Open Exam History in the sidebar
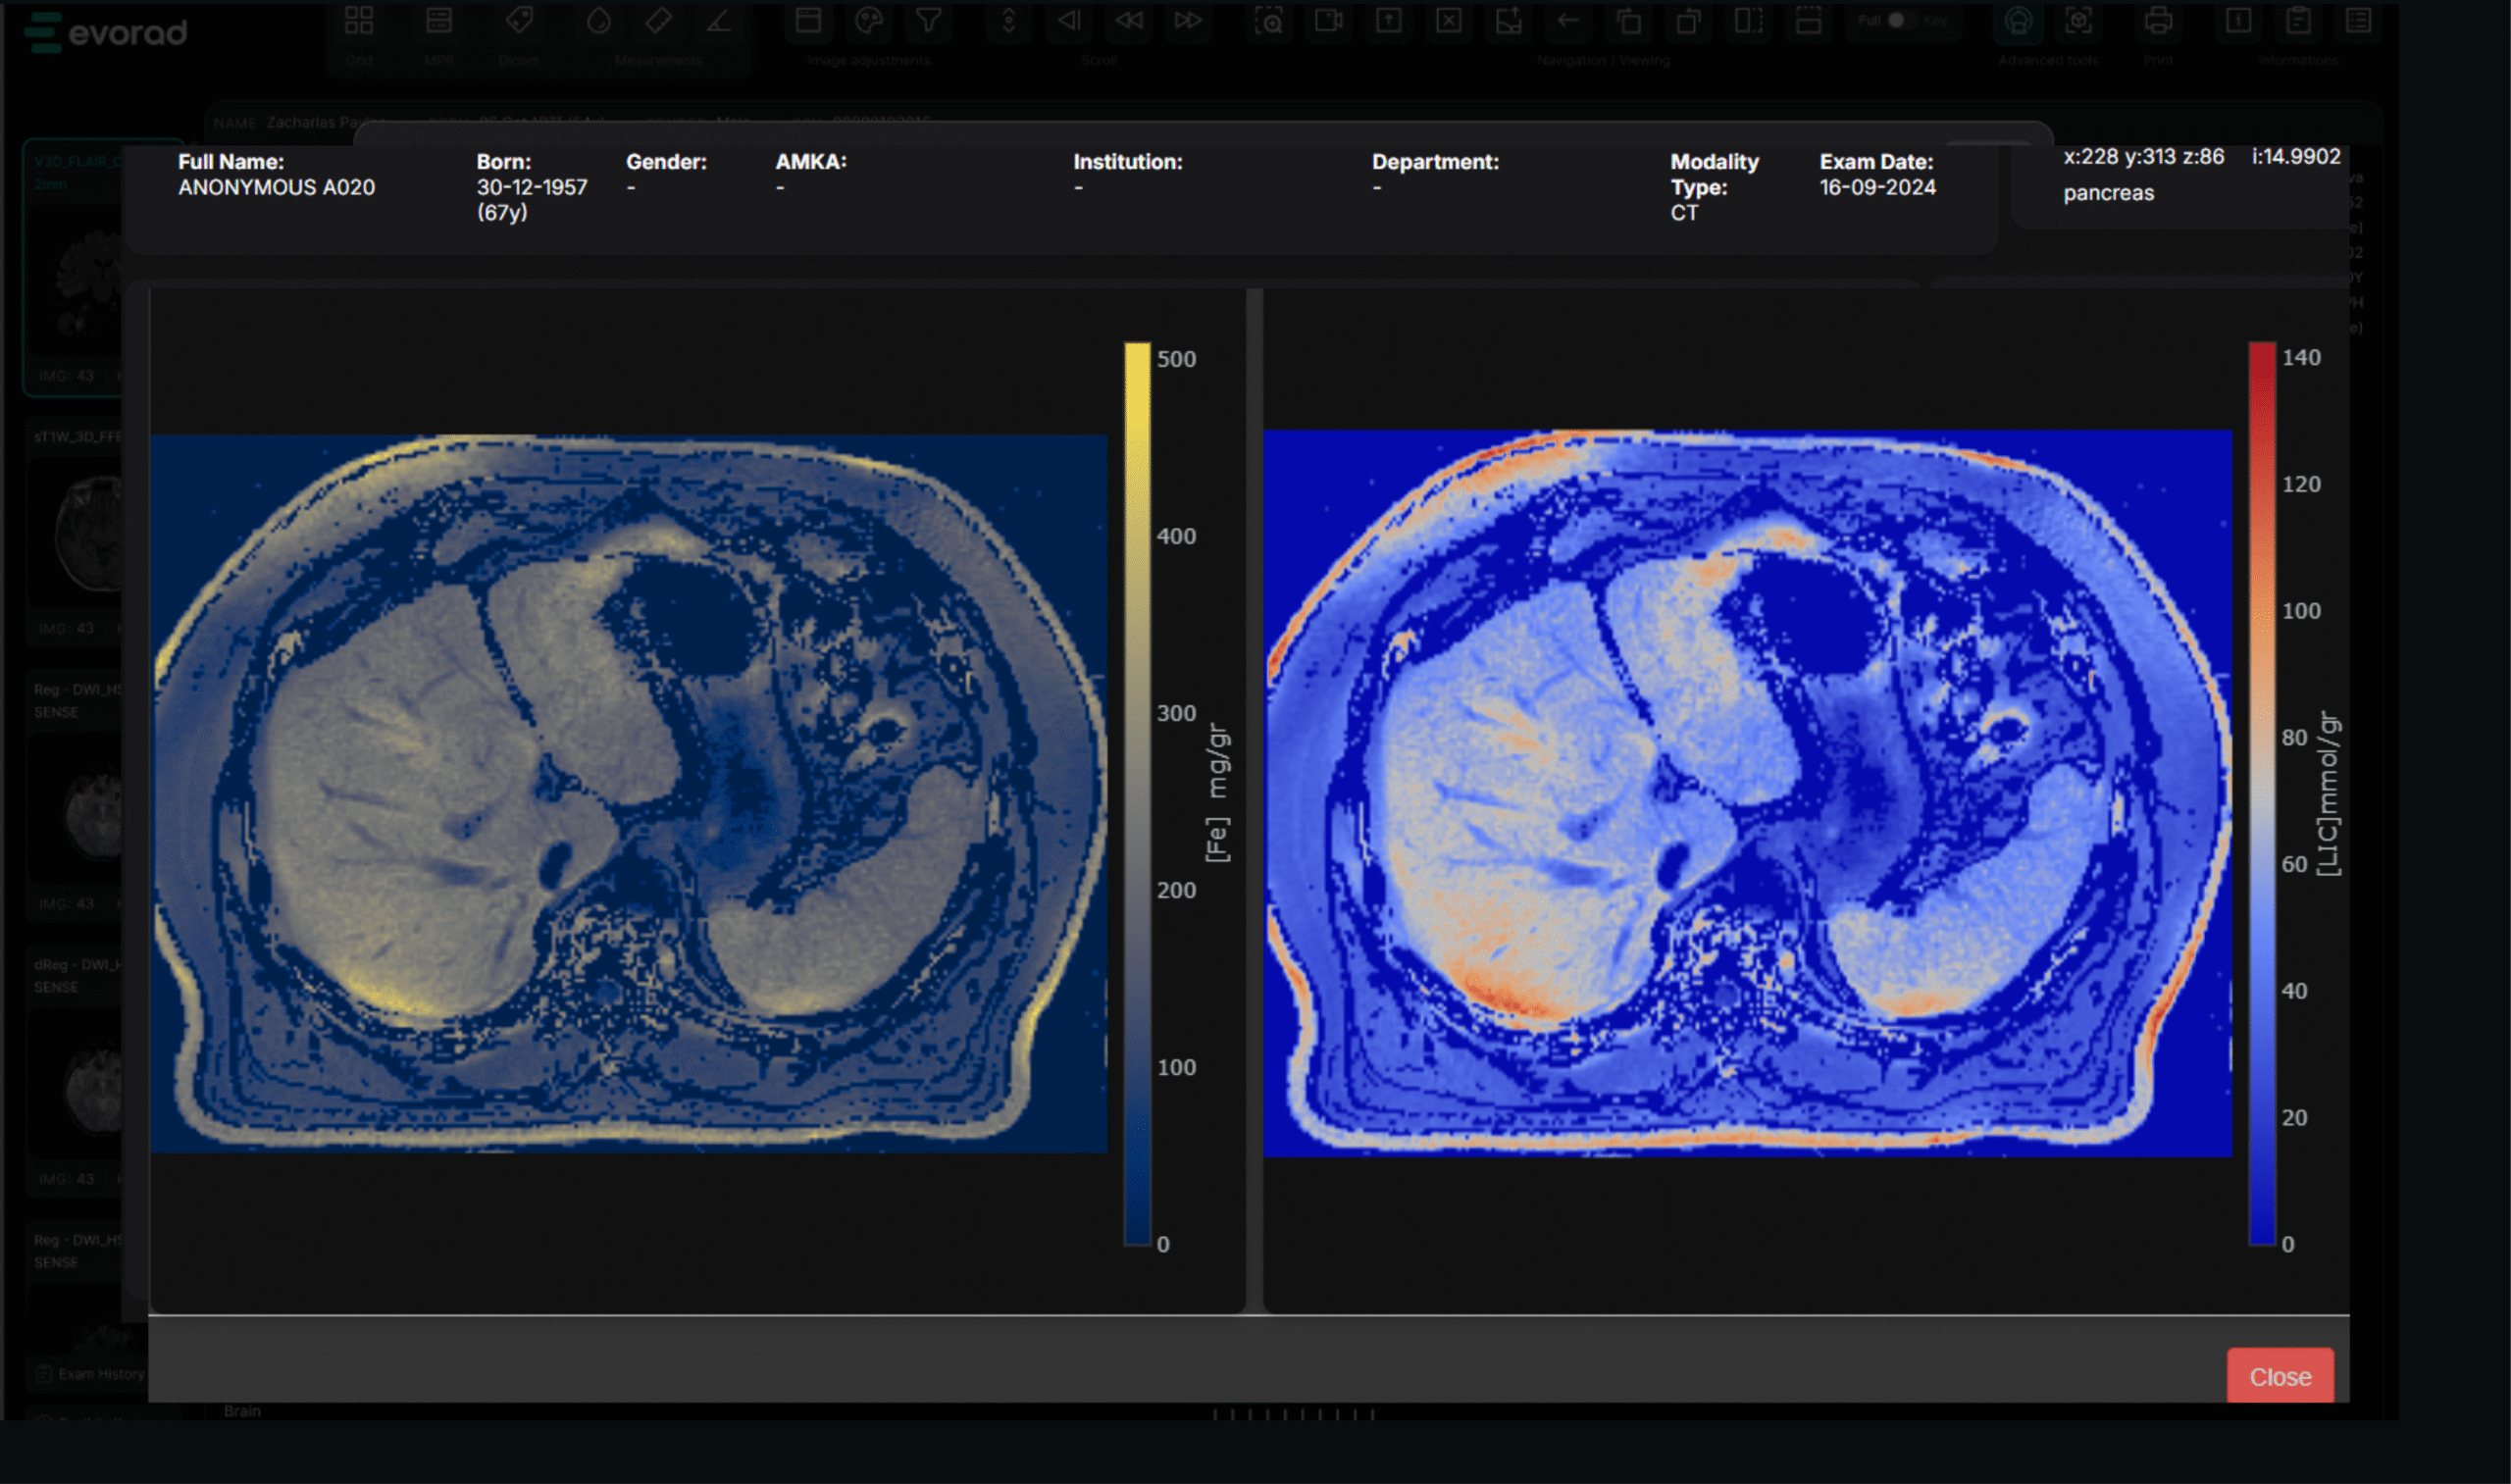The width and height of the screenshot is (2511, 1484). click(x=88, y=1374)
